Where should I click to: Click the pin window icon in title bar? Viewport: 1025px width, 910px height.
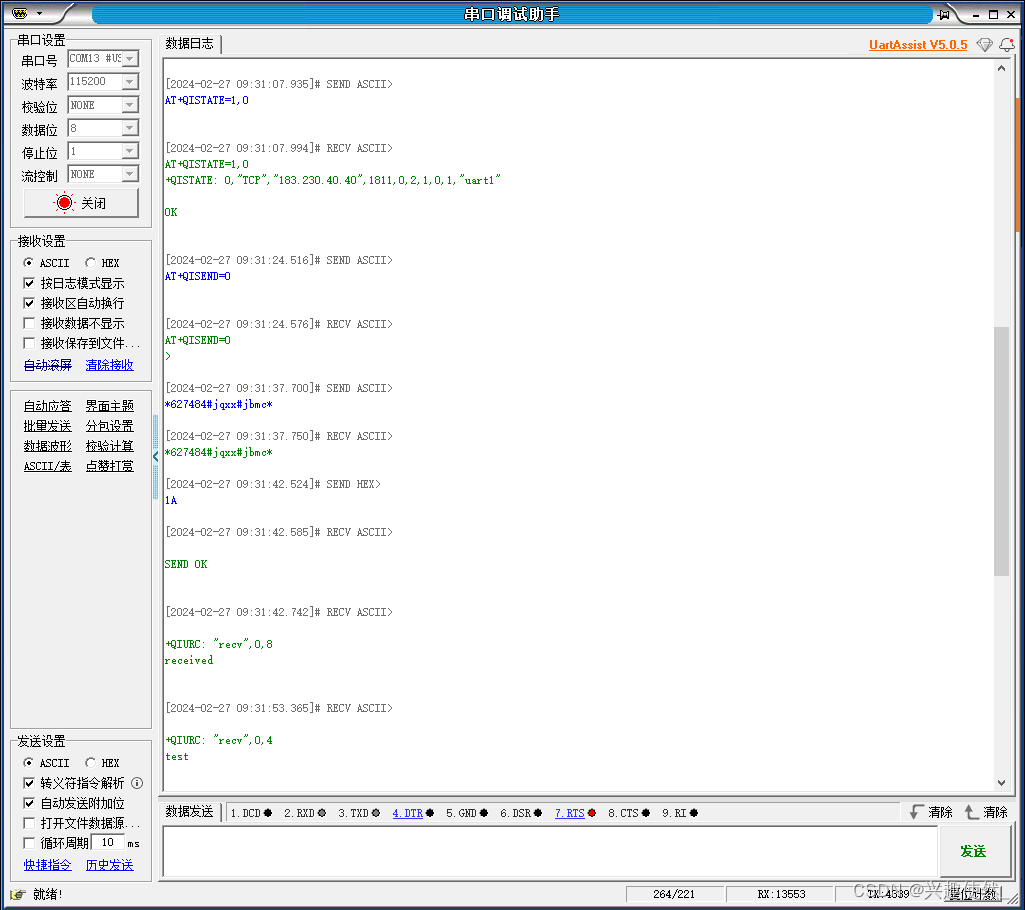[943, 14]
